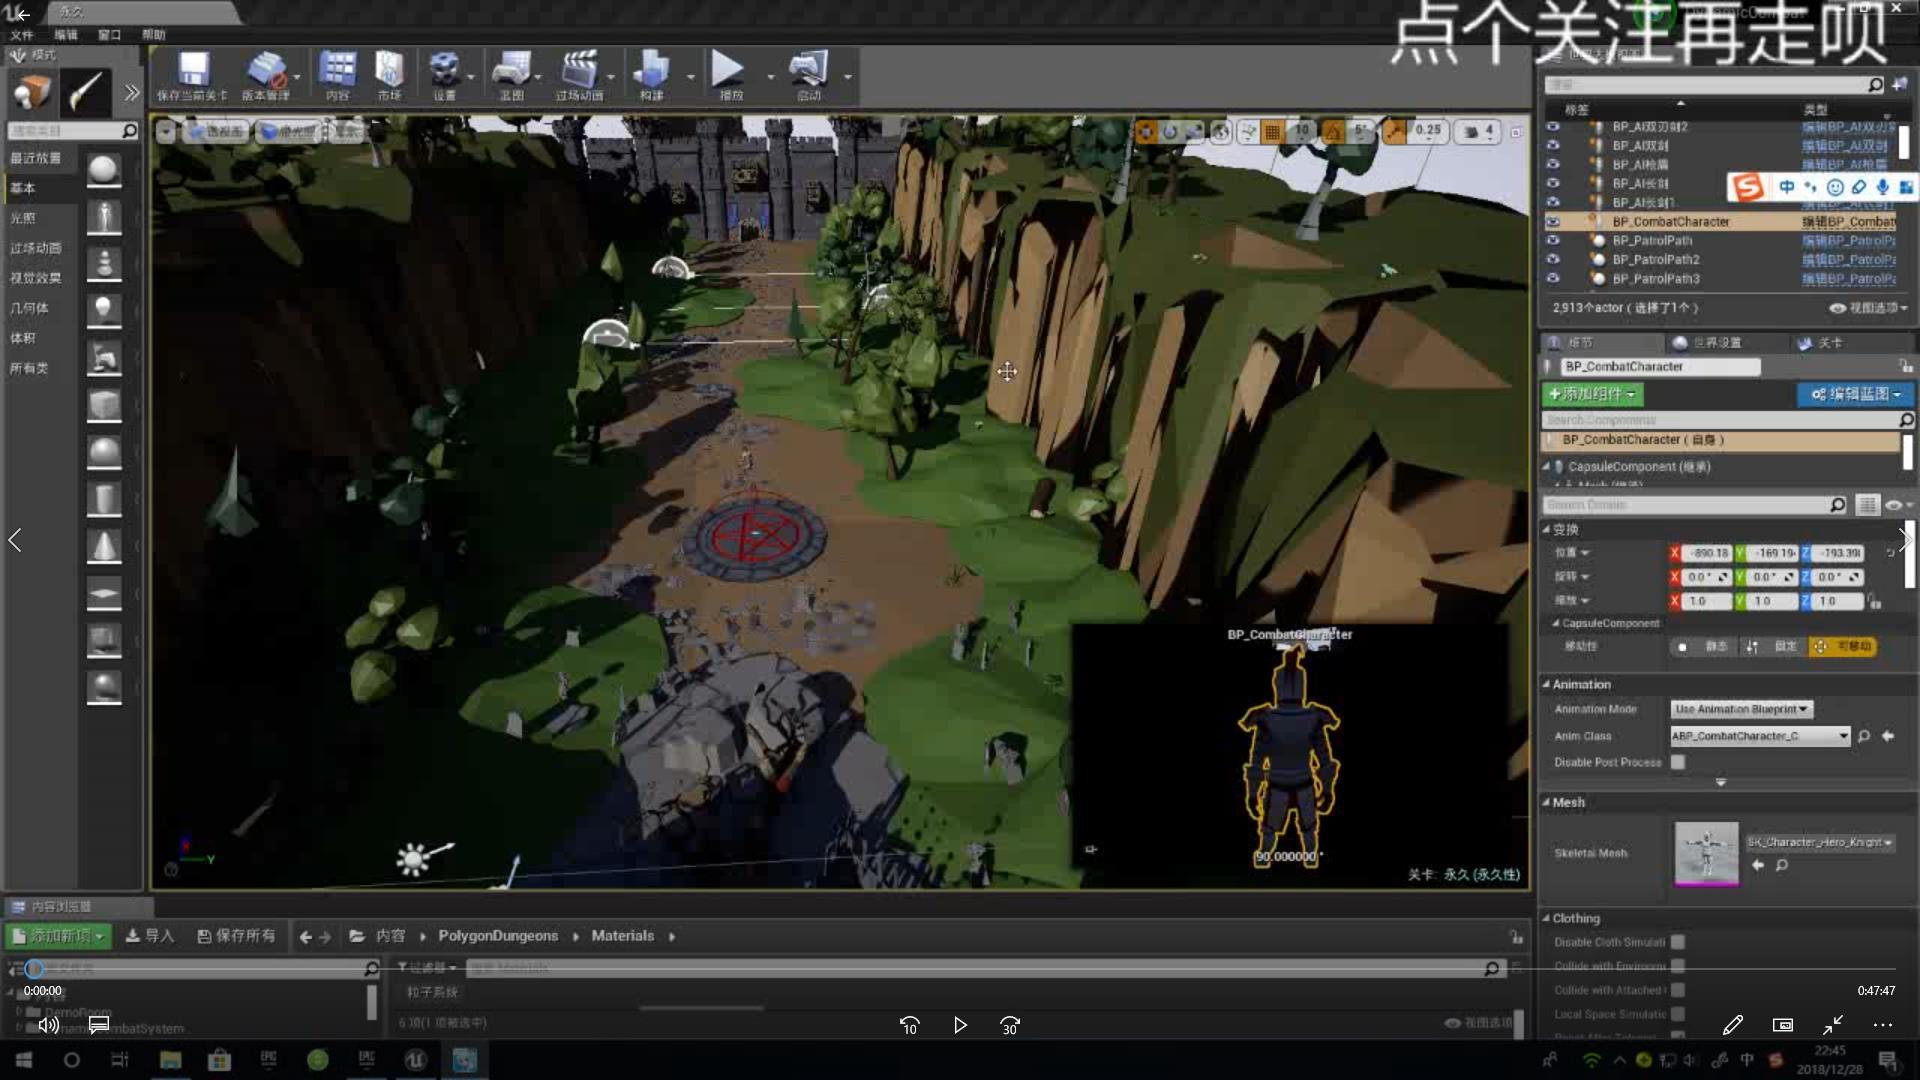Open property matrix grid icon in details
The height and width of the screenshot is (1080, 1920).
pyautogui.click(x=1866, y=505)
